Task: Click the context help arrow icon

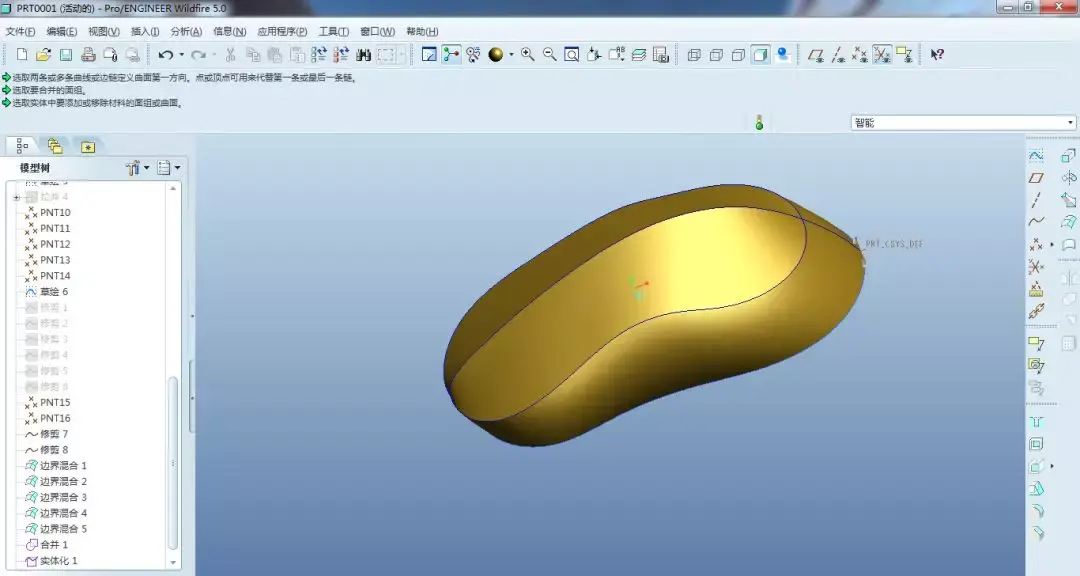Action: pyautogui.click(x=937, y=54)
